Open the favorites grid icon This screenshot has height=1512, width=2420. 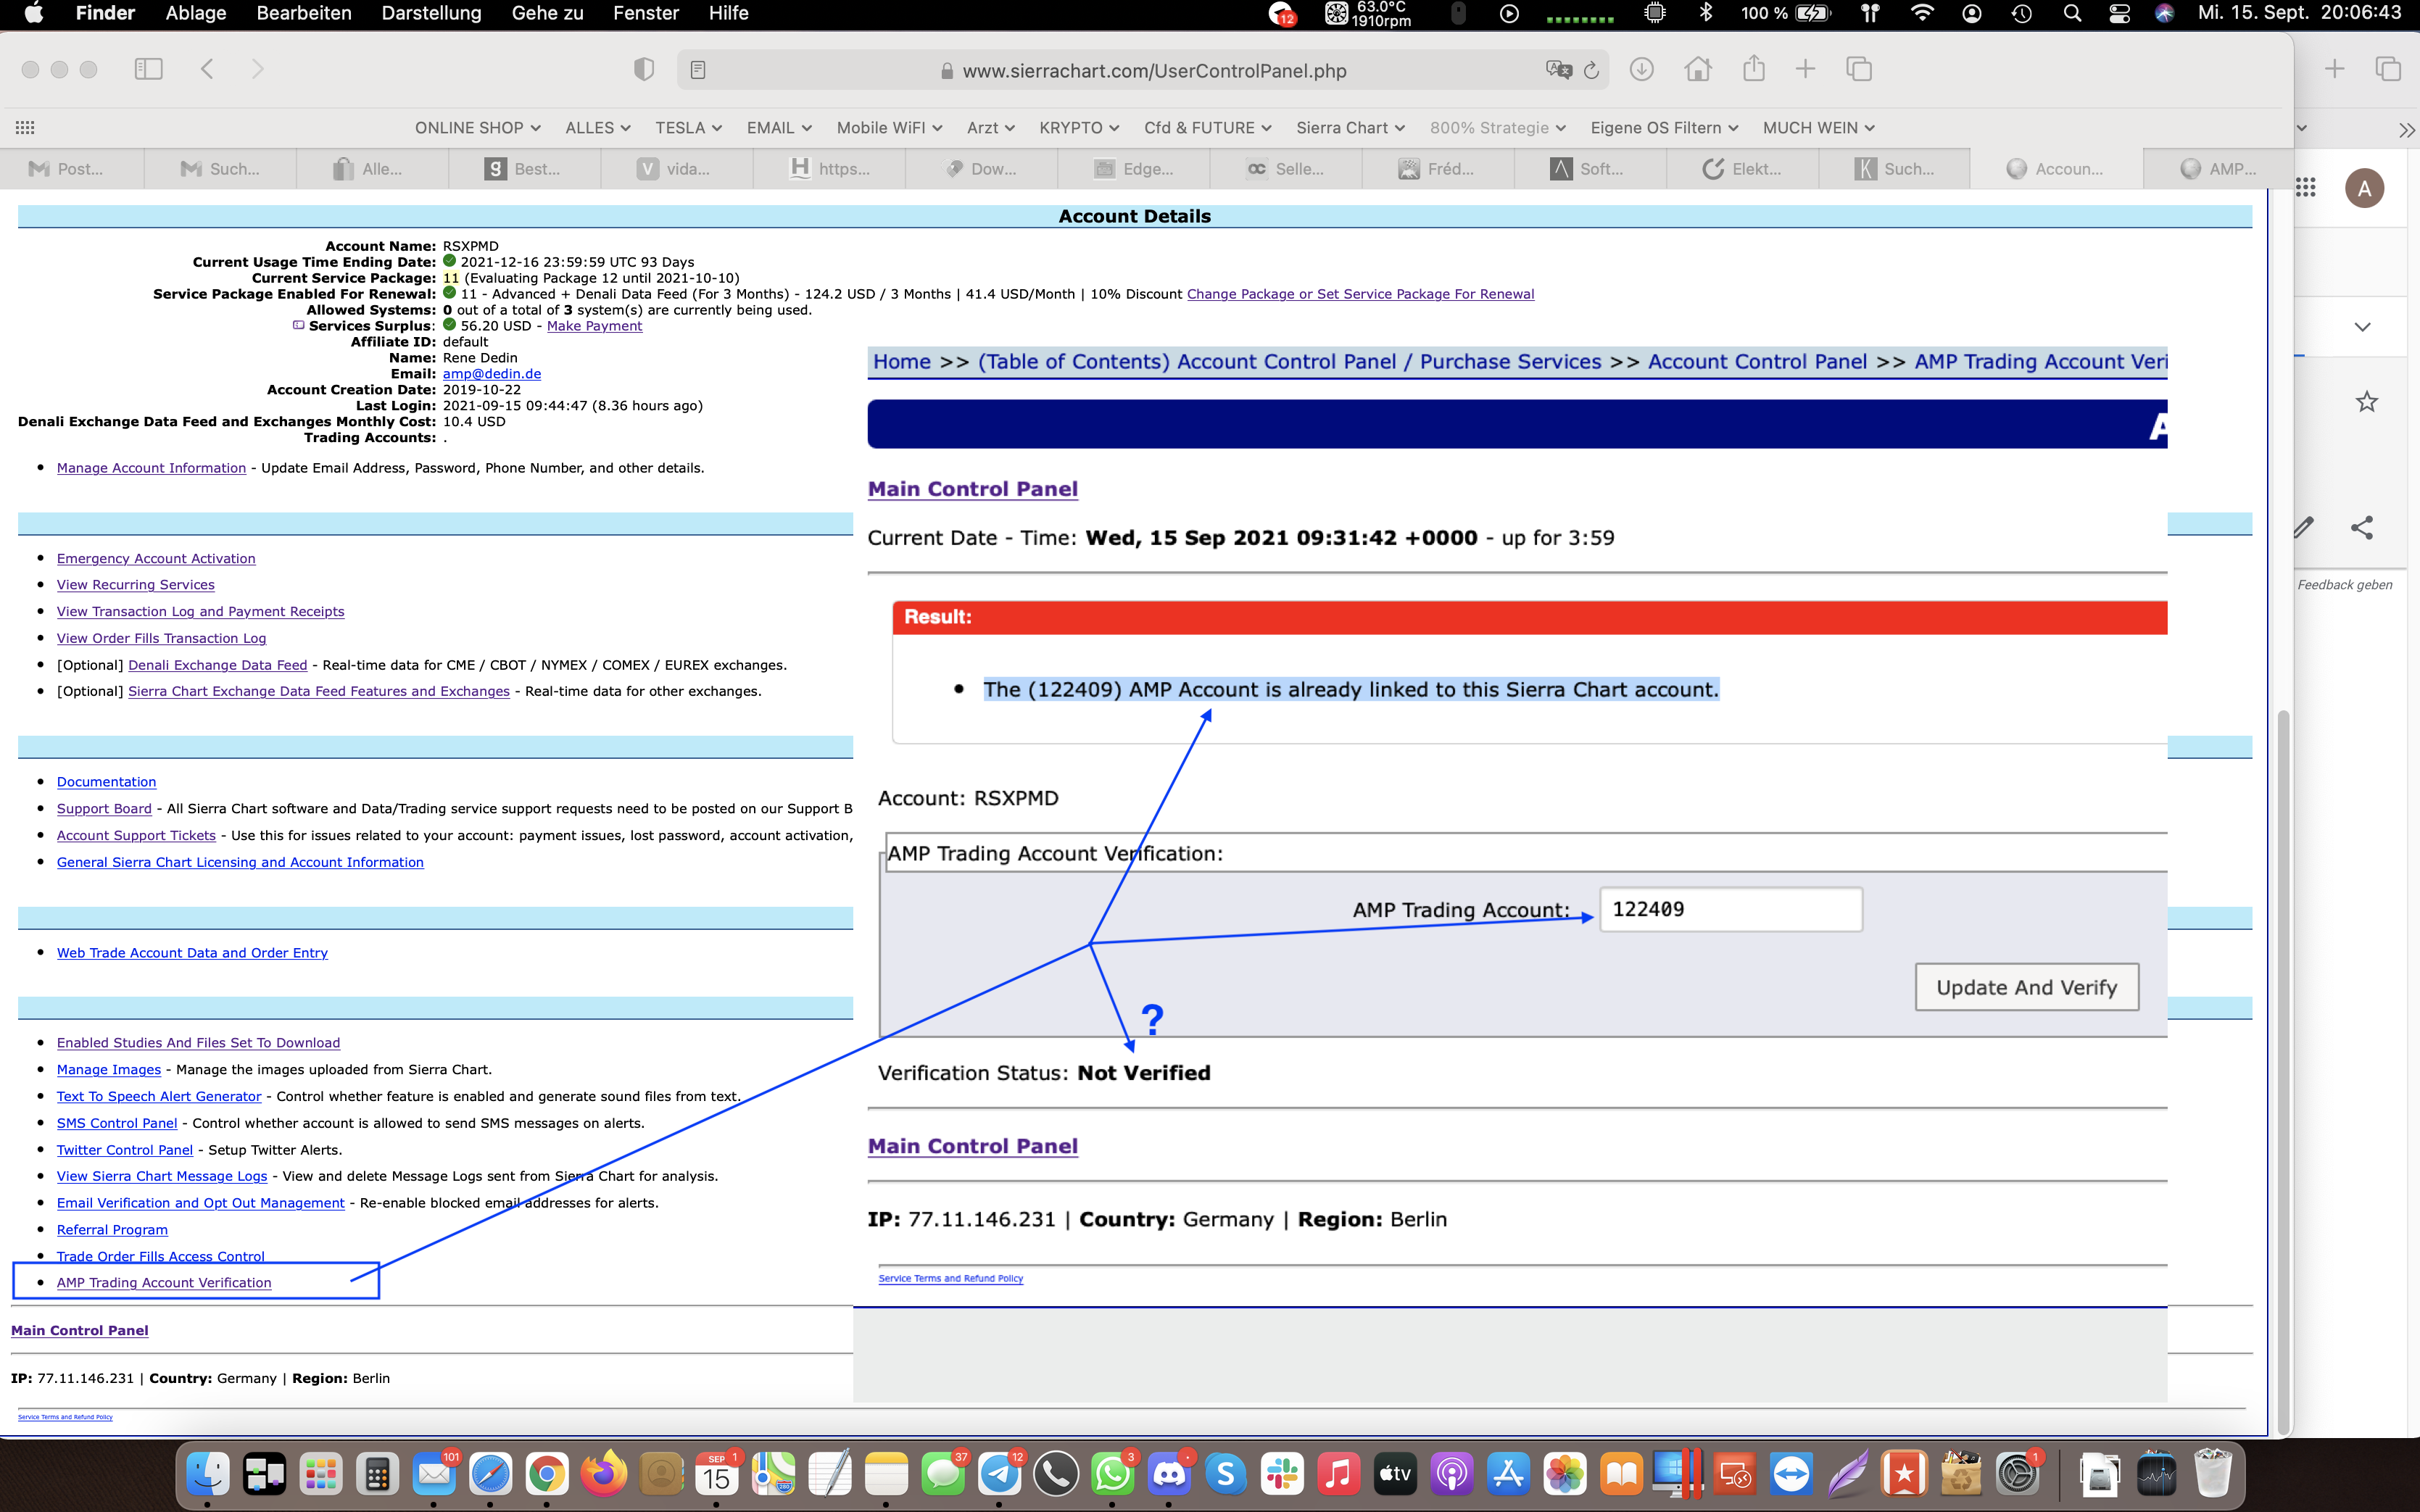pos(25,128)
